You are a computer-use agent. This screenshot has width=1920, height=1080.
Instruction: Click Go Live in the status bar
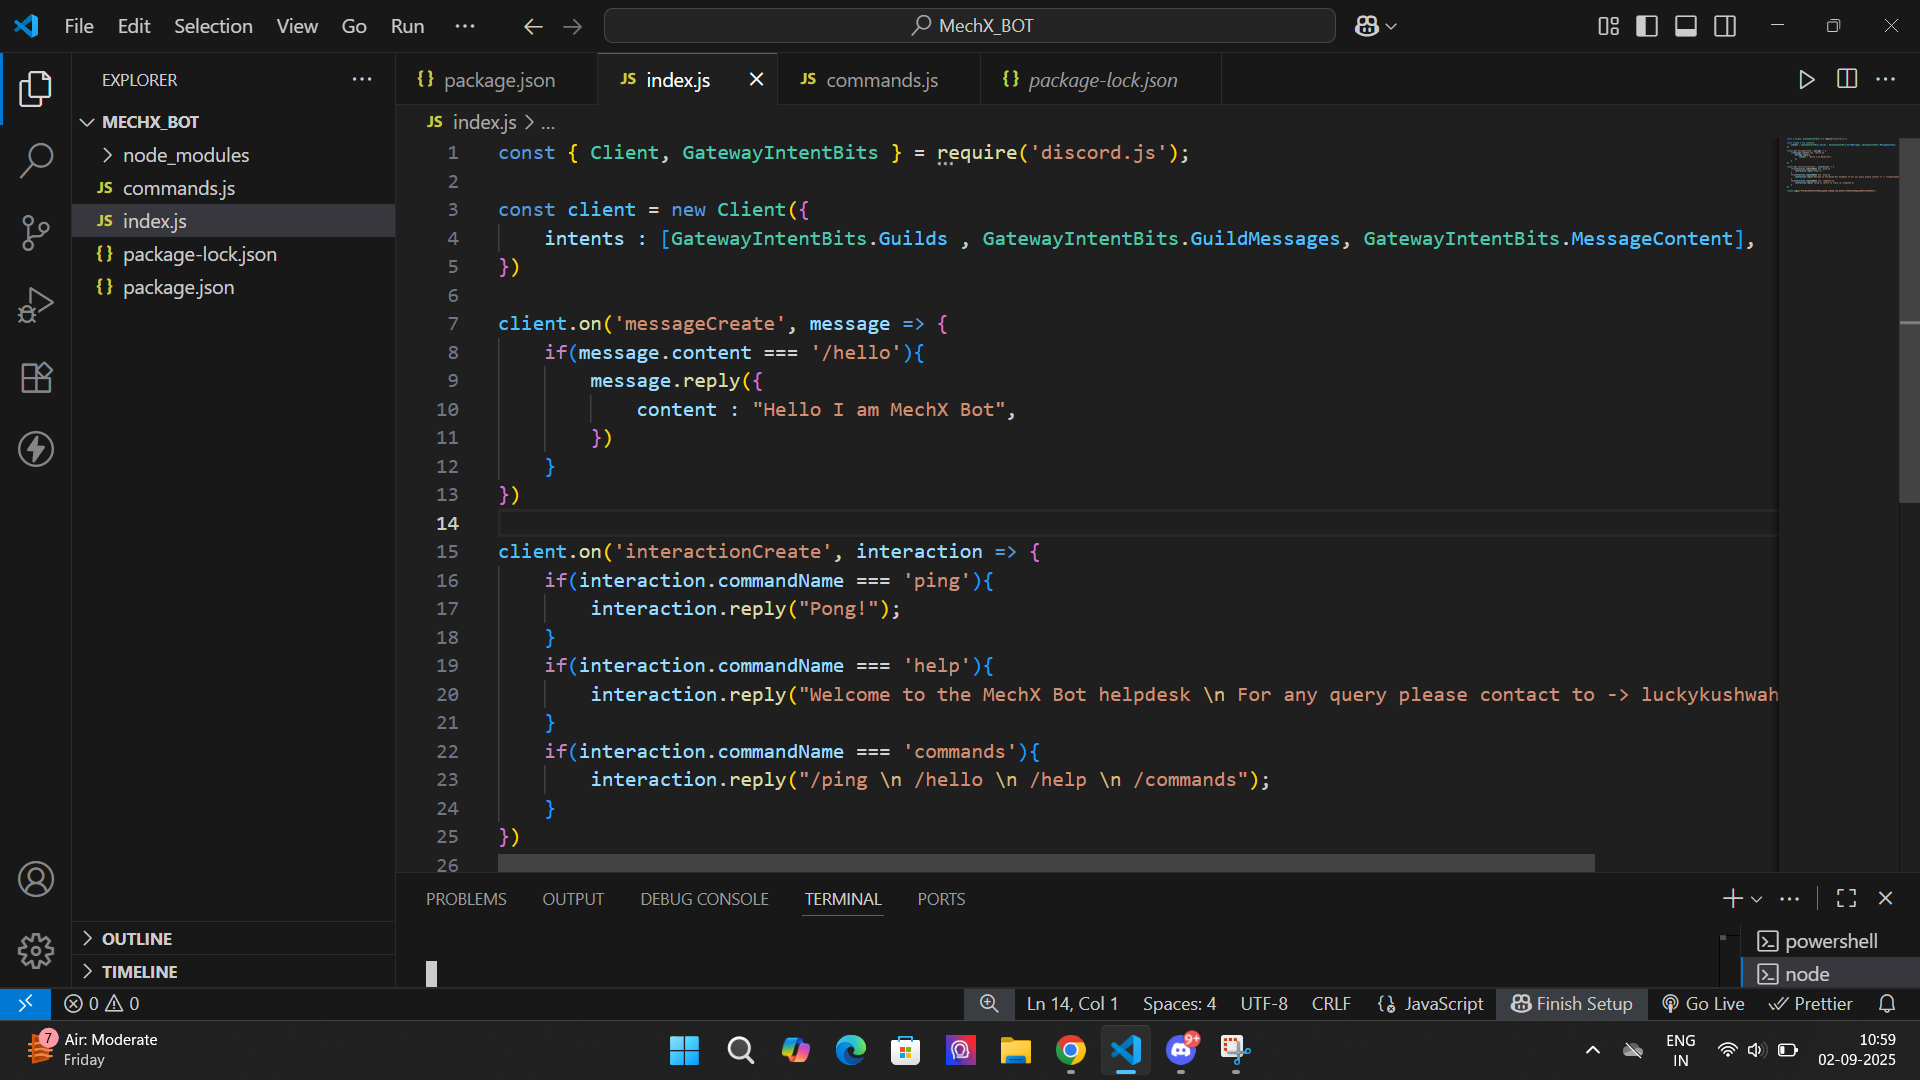coord(1703,1003)
